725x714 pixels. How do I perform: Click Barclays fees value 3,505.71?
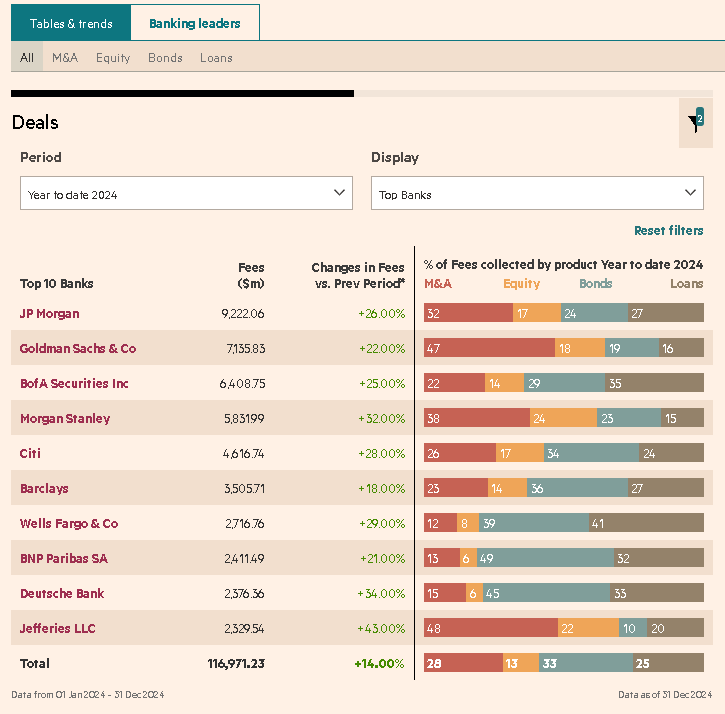tap(245, 488)
